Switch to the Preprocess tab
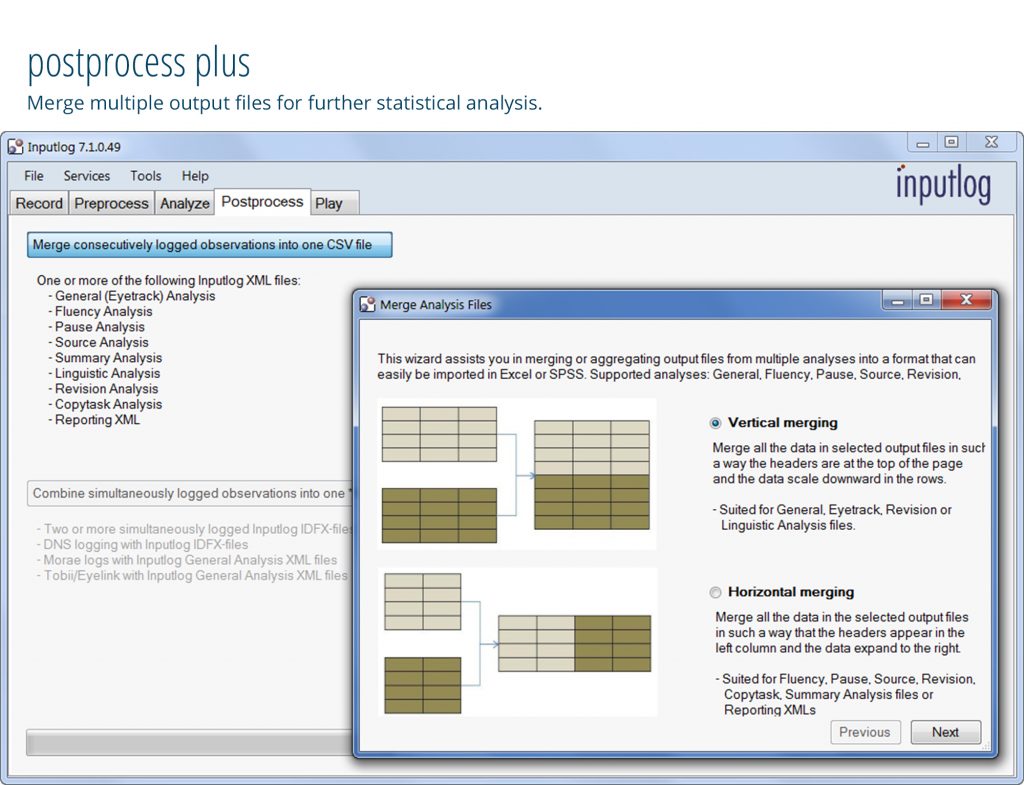The height and width of the screenshot is (785, 1024). [111, 203]
